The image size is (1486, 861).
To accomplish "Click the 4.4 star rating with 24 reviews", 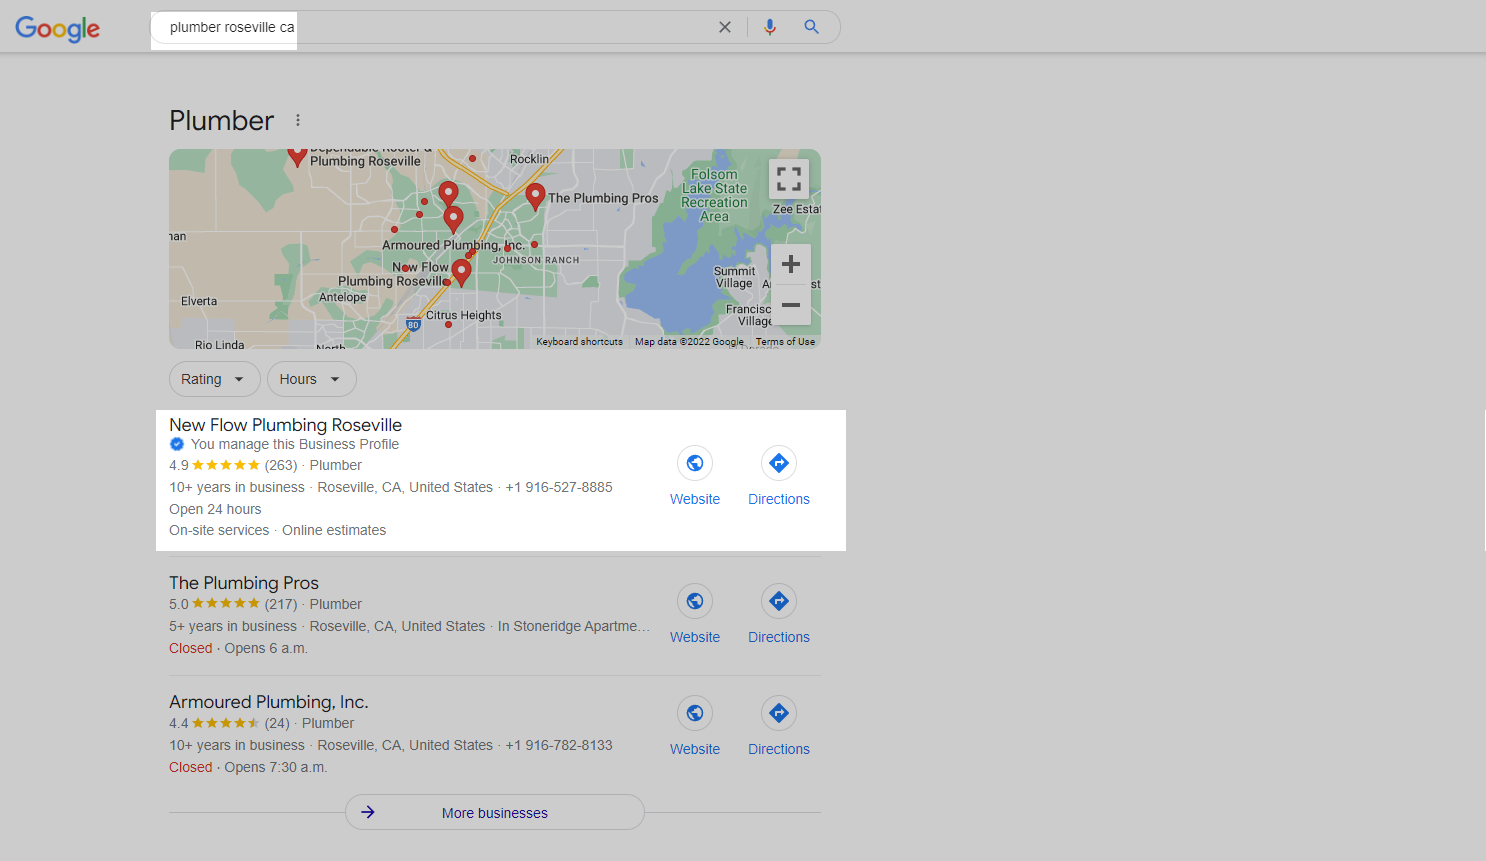I will (229, 723).
